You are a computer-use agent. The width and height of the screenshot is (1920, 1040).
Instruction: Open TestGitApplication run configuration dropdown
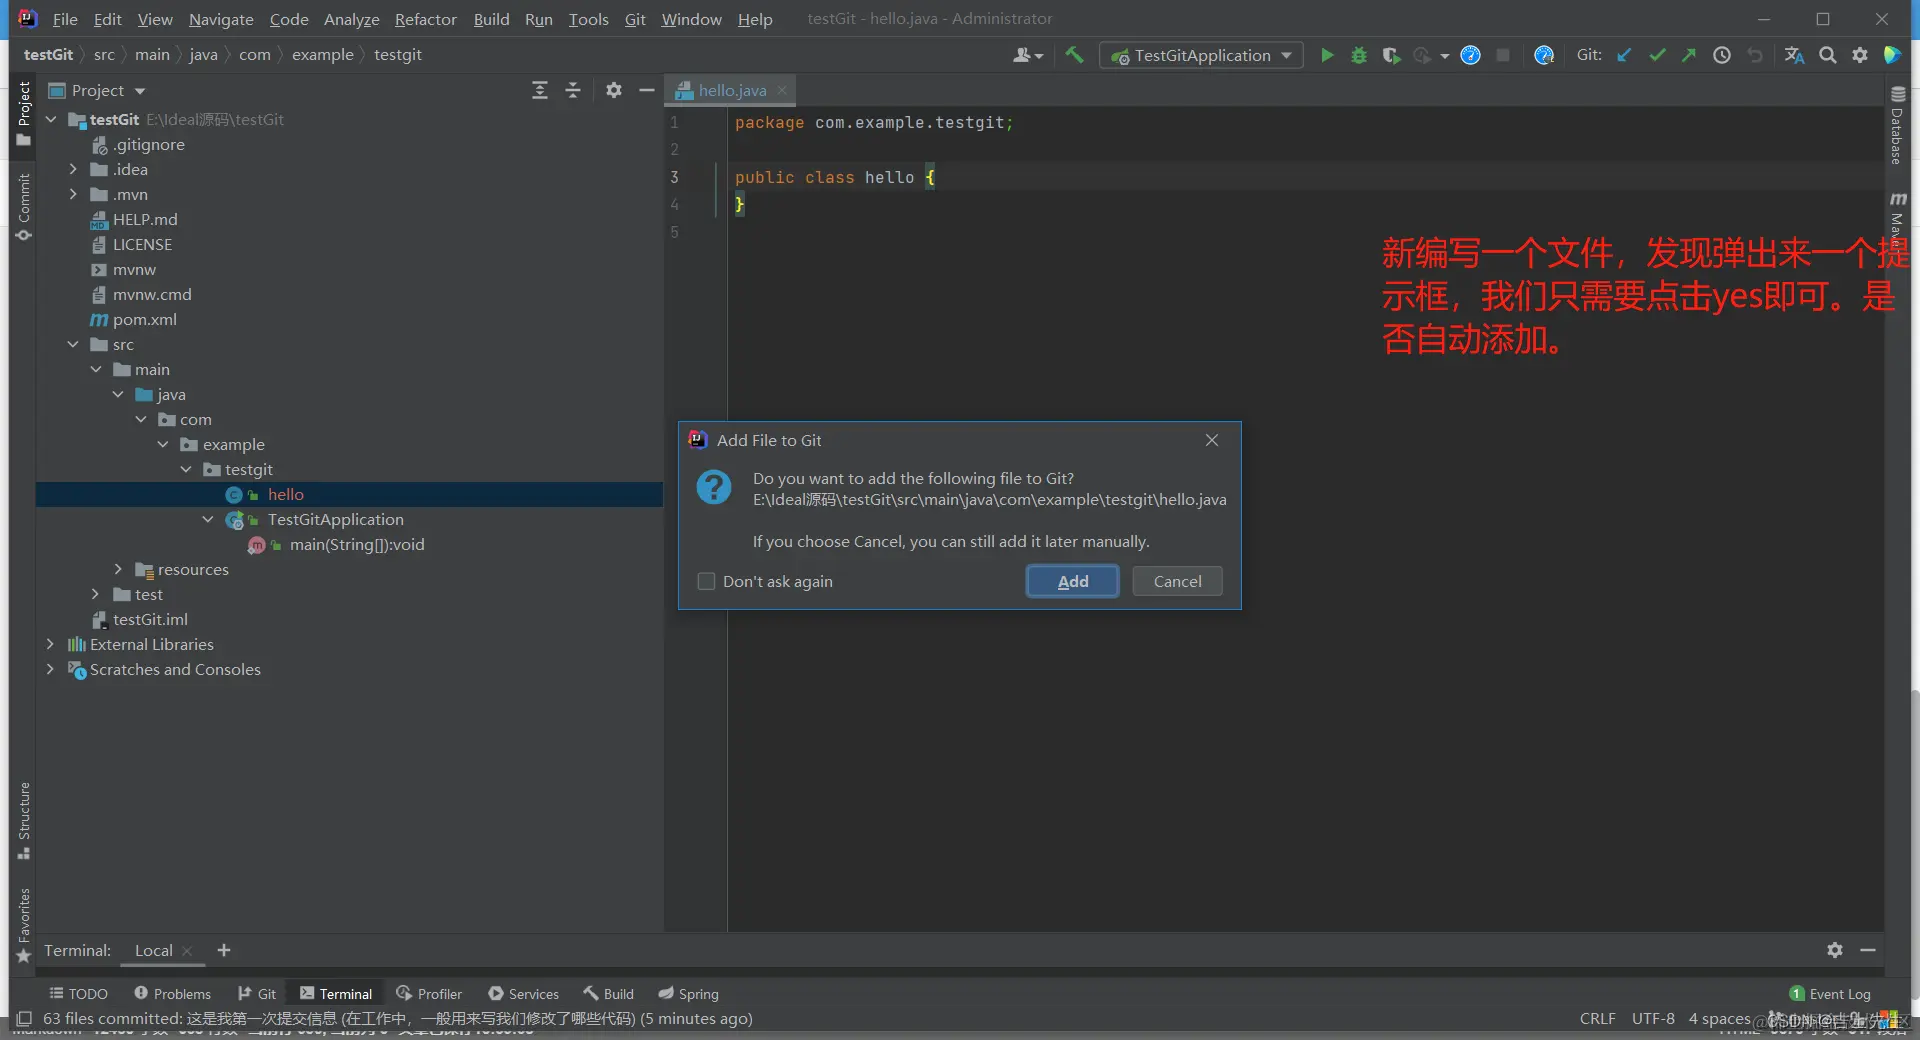pyautogui.click(x=1201, y=56)
